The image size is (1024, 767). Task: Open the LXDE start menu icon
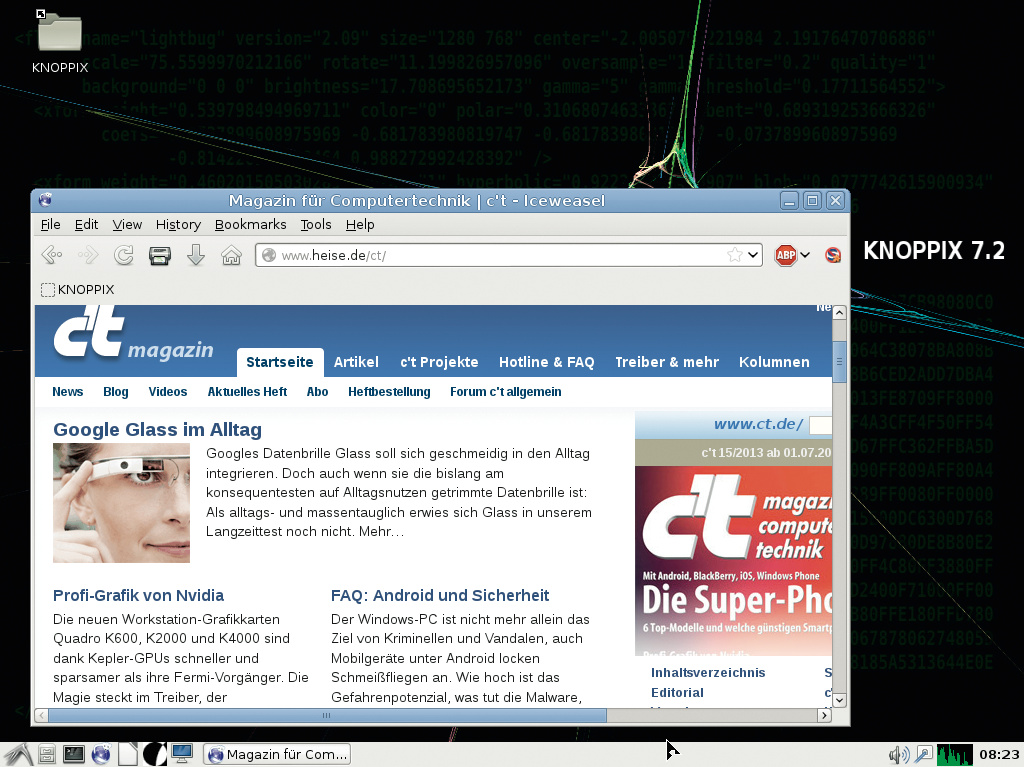point(17,755)
